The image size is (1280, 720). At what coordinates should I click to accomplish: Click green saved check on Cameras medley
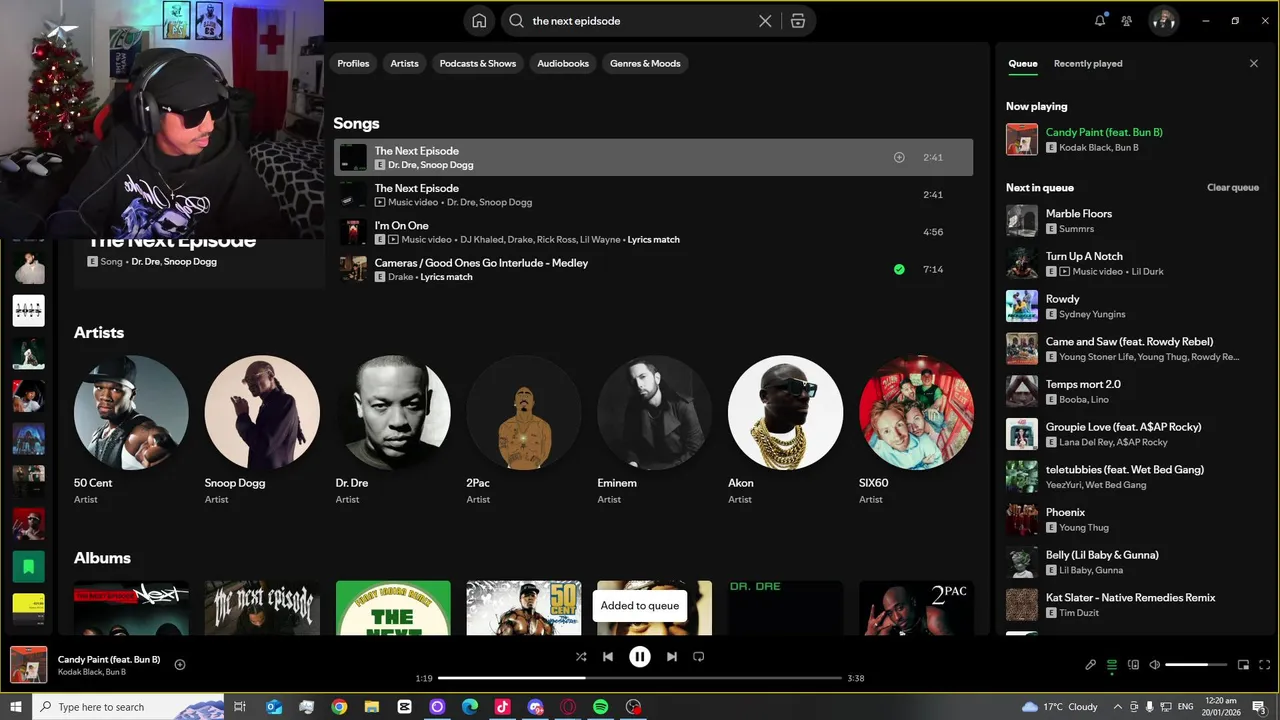click(x=899, y=269)
